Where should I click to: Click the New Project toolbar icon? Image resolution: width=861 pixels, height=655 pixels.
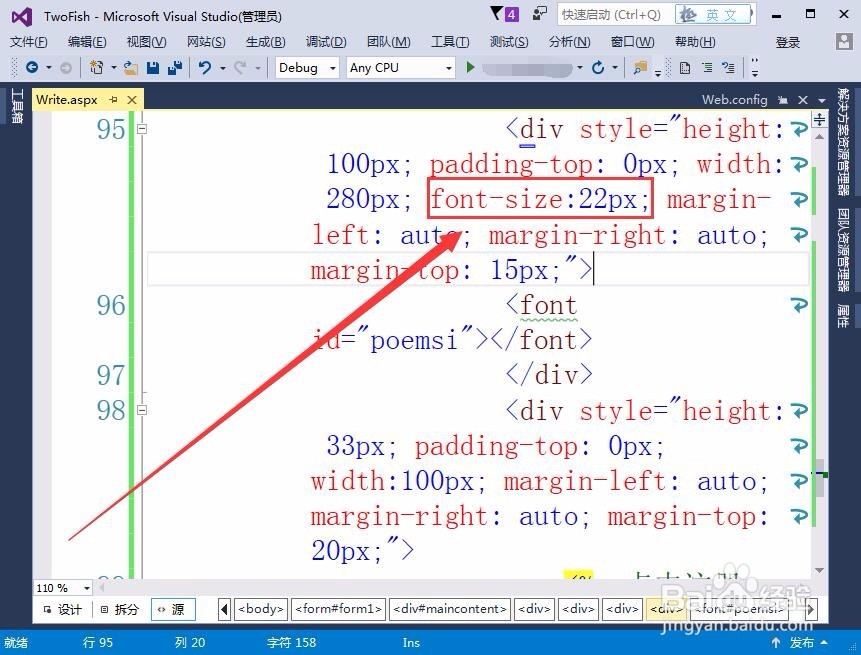(x=97, y=68)
